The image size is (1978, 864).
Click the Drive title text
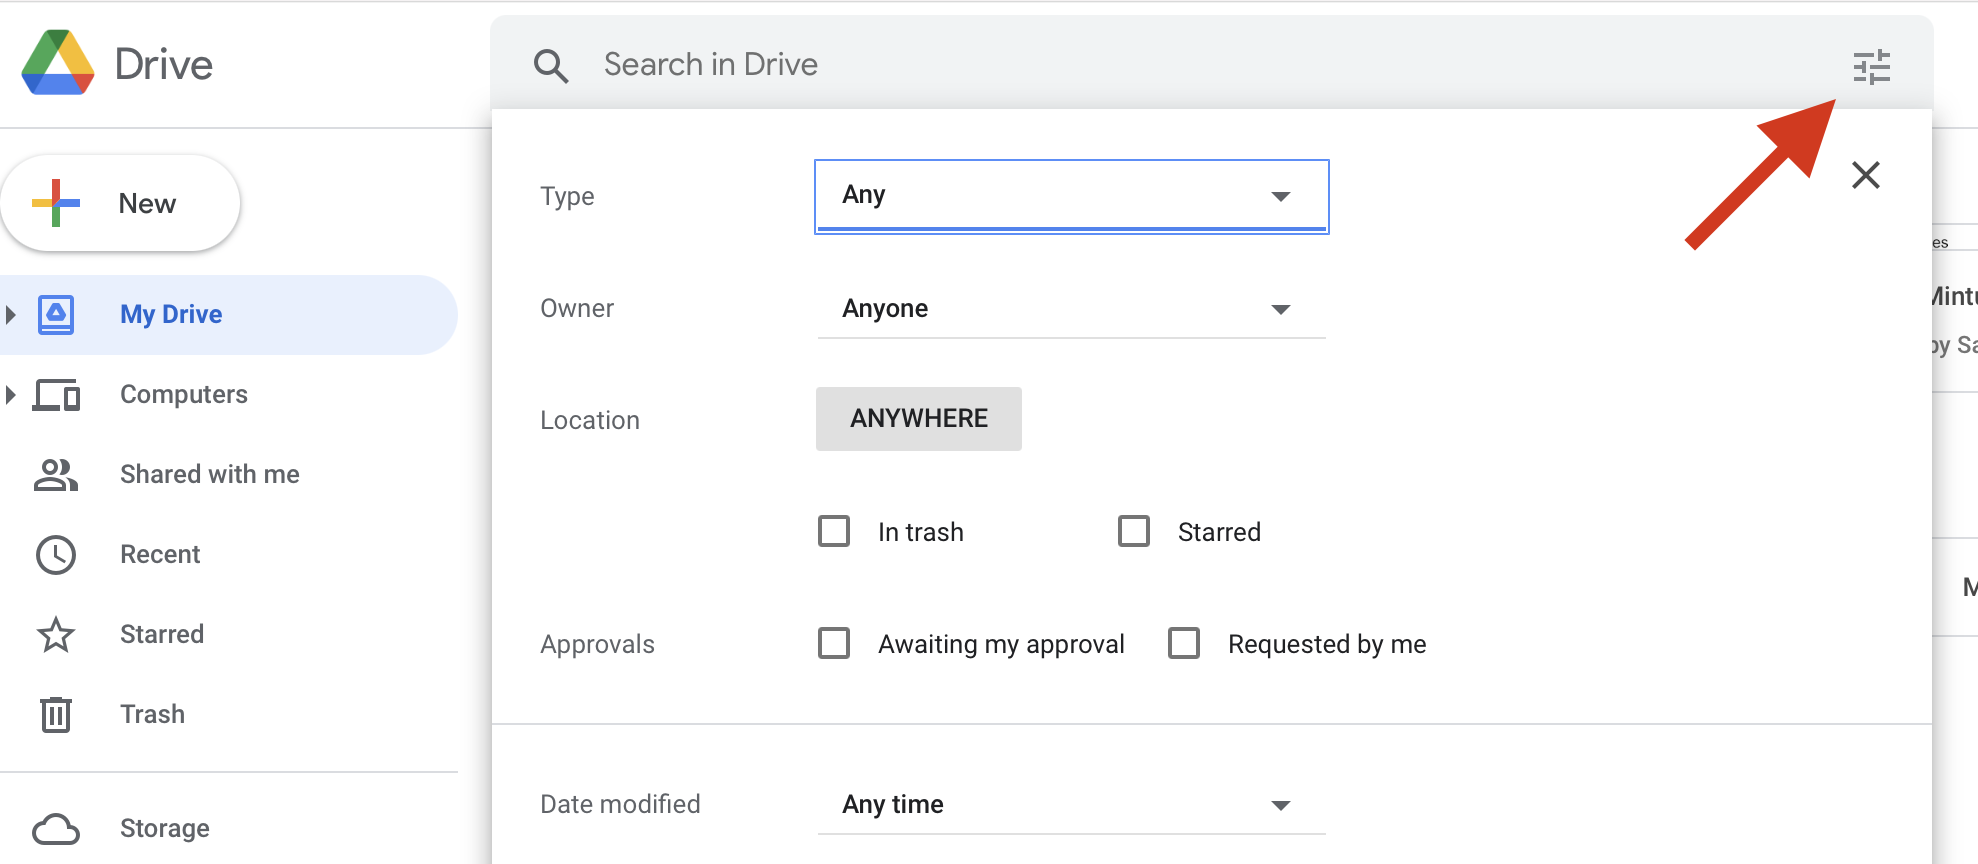click(x=164, y=65)
